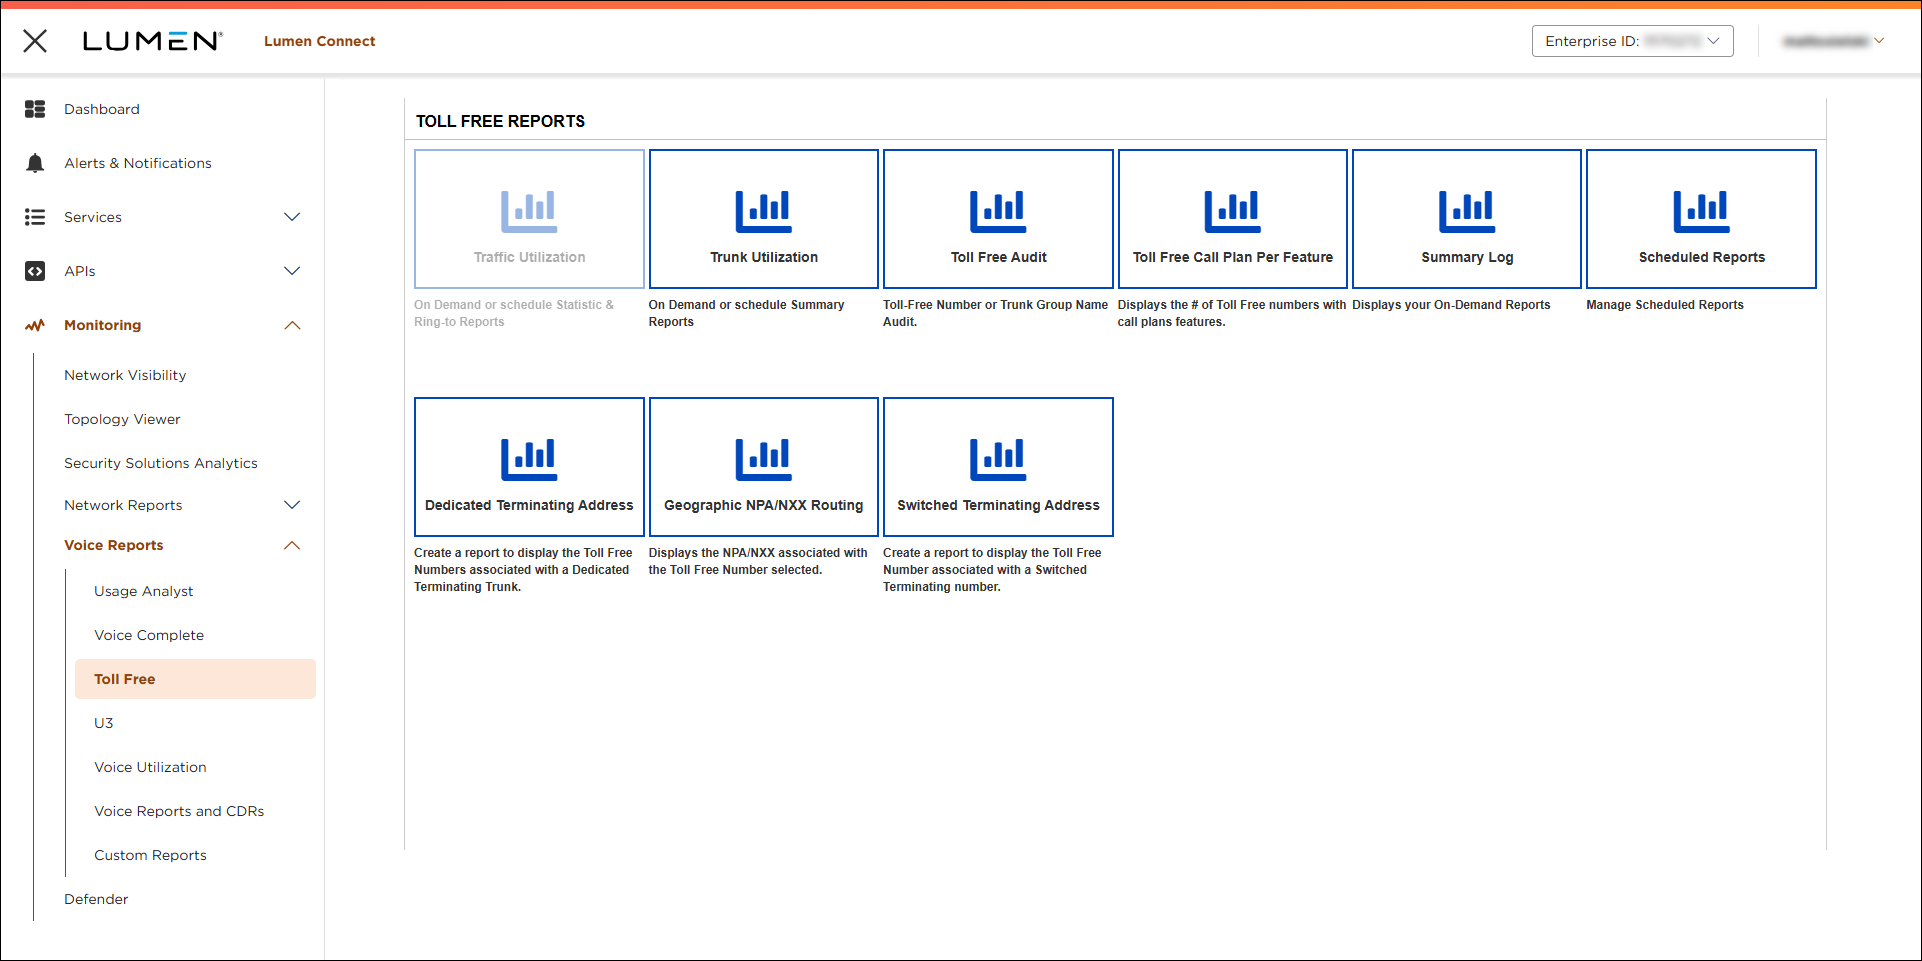Click the Dashboard grid icon
Image resolution: width=1922 pixels, height=961 pixels.
35,109
